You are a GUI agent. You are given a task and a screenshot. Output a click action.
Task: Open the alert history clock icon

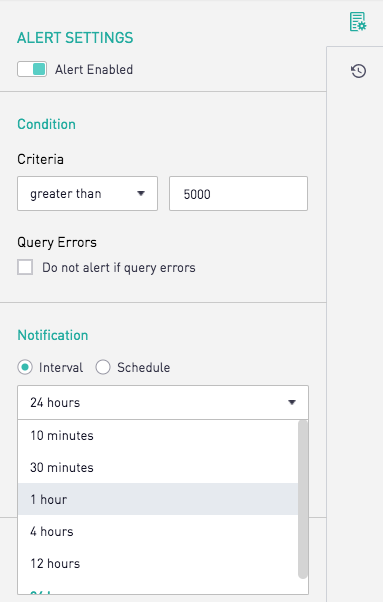tap(358, 71)
